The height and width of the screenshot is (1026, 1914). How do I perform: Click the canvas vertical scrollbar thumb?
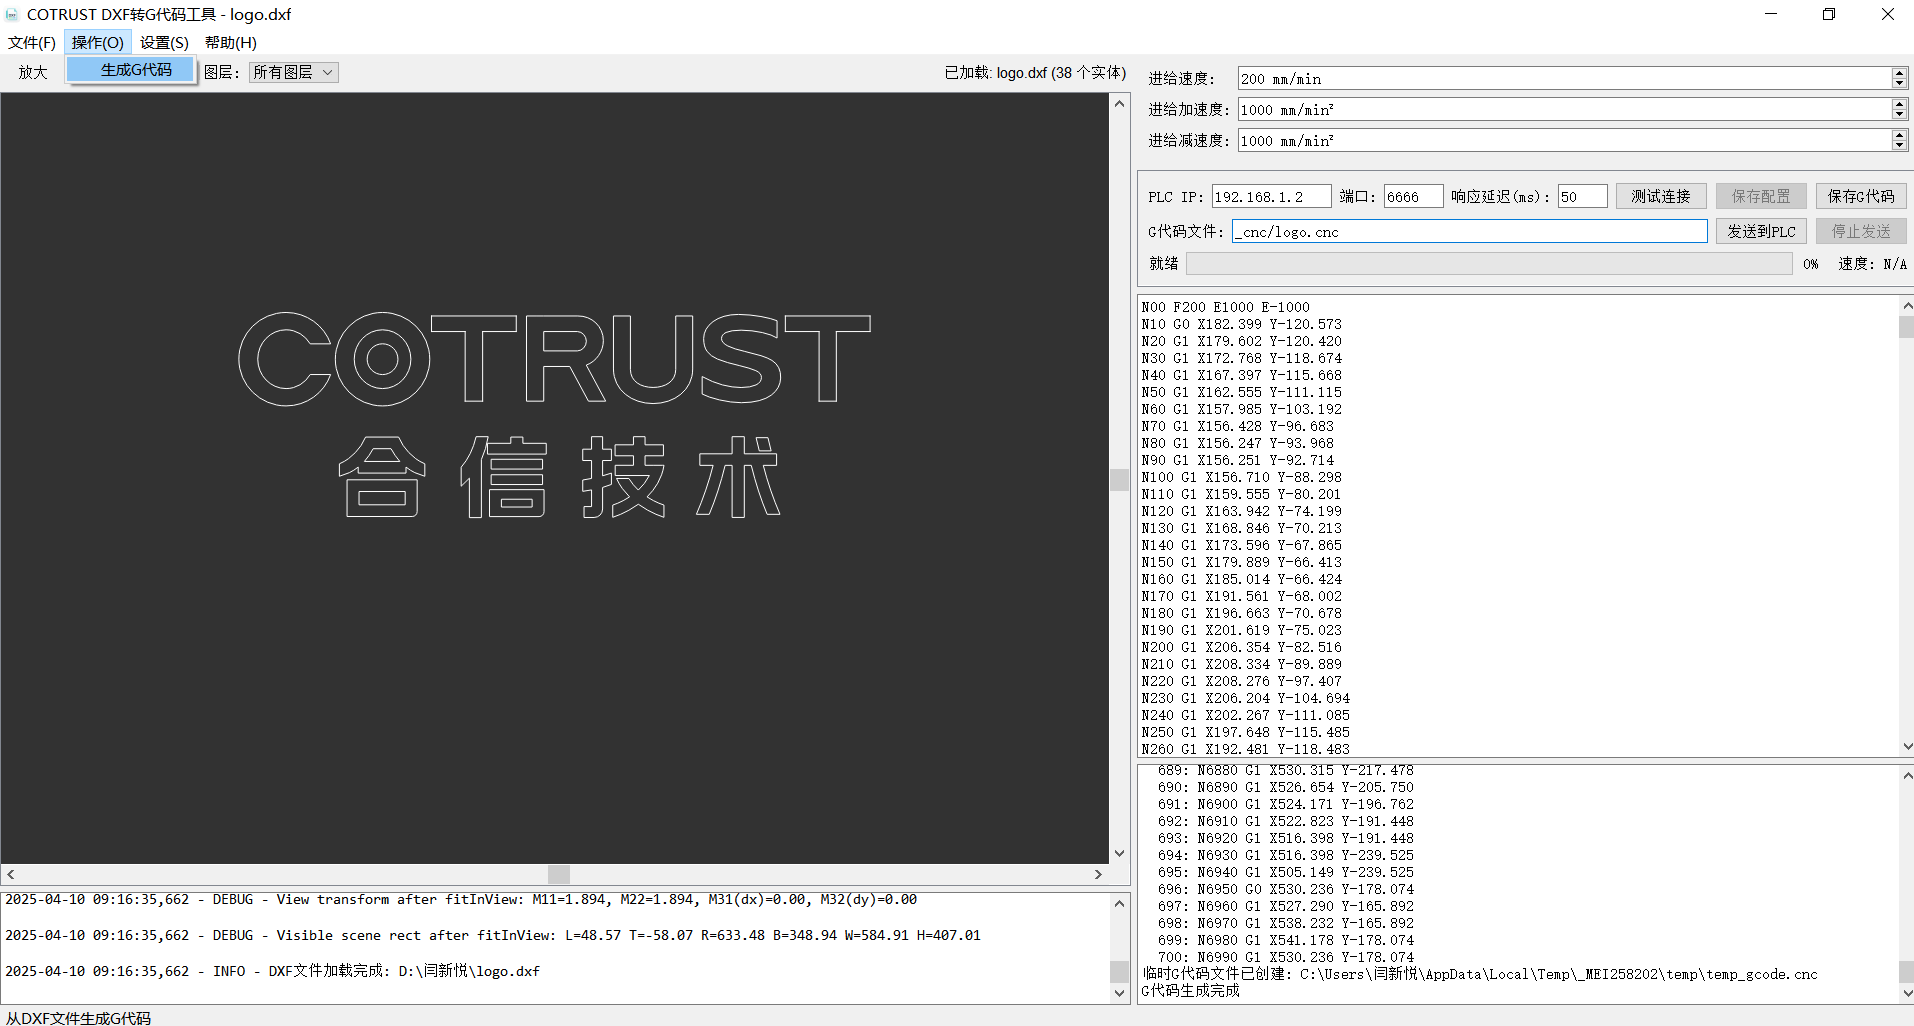(1119, 479)
